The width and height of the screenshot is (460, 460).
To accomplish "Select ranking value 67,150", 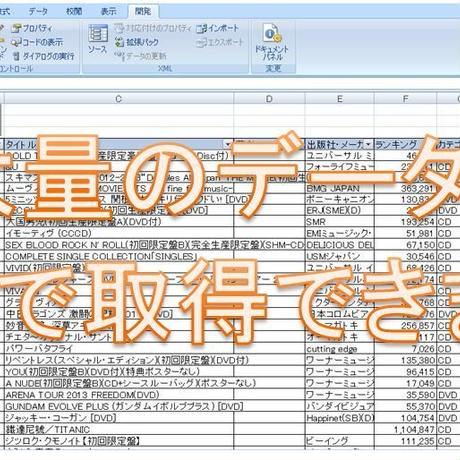I will pyautogui.click(x=405, y=245).
